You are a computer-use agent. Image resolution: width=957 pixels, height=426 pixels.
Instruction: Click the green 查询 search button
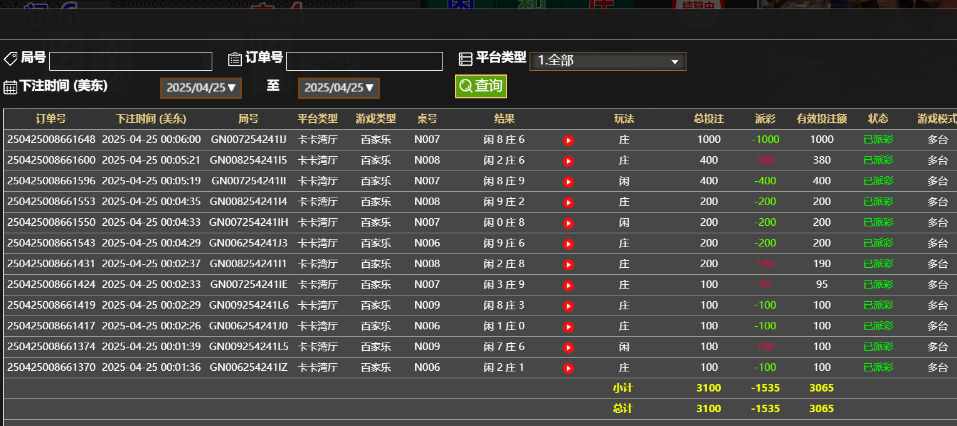[x=481, y=87]
